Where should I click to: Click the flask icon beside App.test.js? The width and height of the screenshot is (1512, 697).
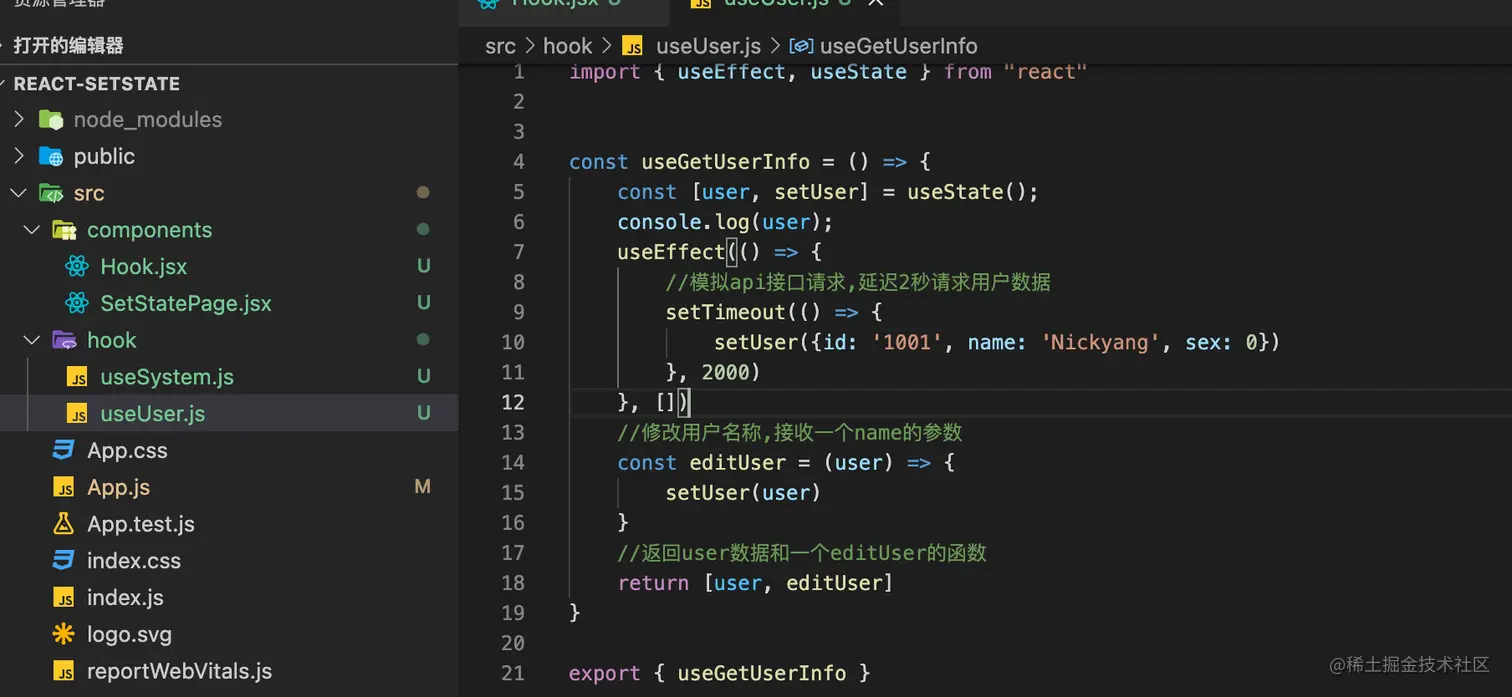[x=64, y=524]
